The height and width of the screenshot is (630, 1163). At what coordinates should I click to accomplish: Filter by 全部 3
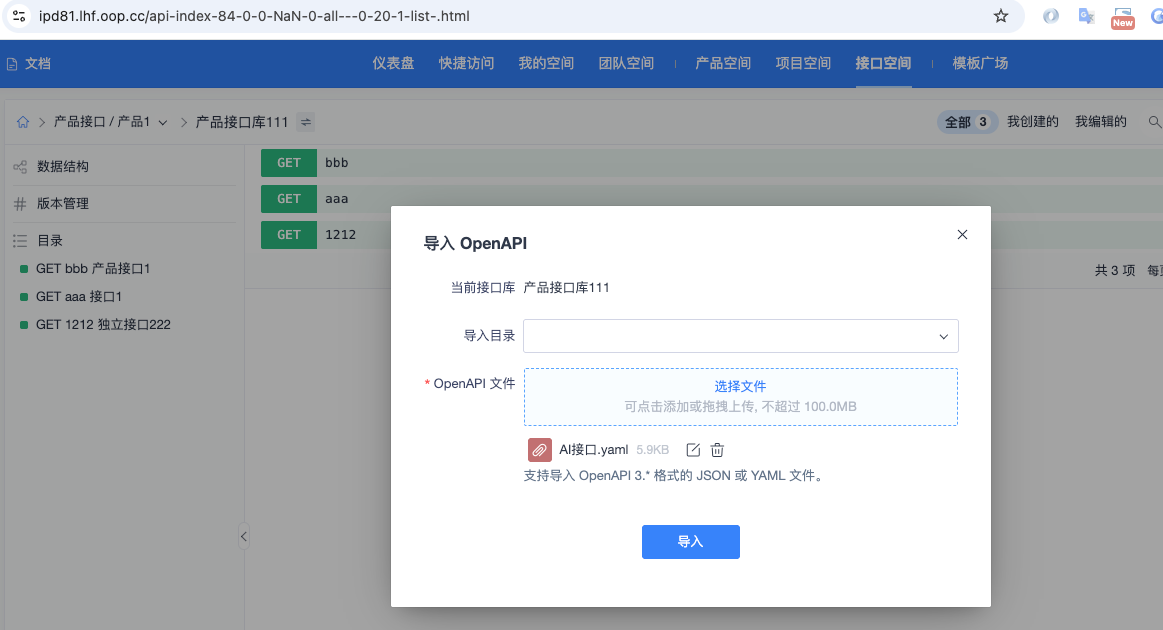point(967,122)
